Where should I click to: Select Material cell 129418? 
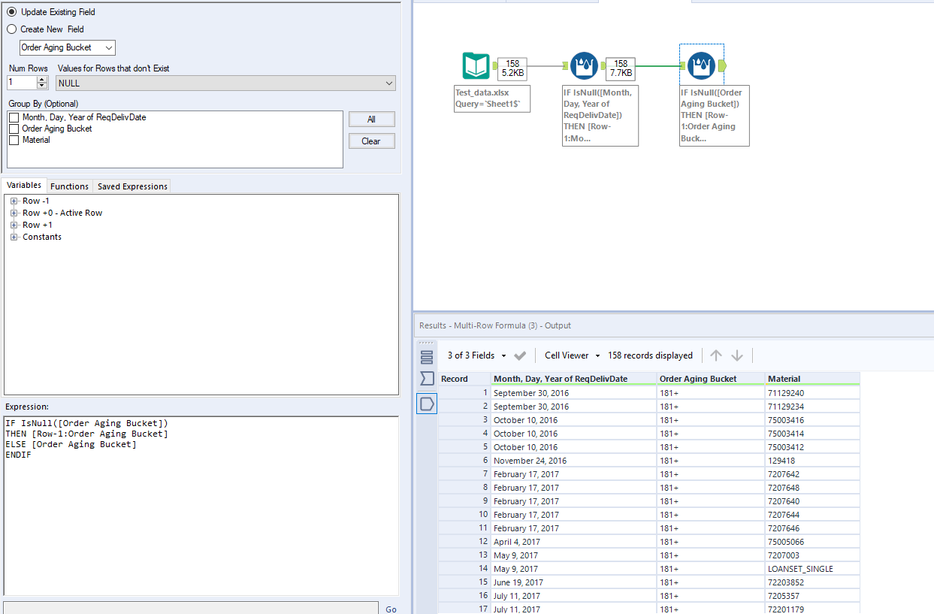pyautogui.click(x=812, y=461)
